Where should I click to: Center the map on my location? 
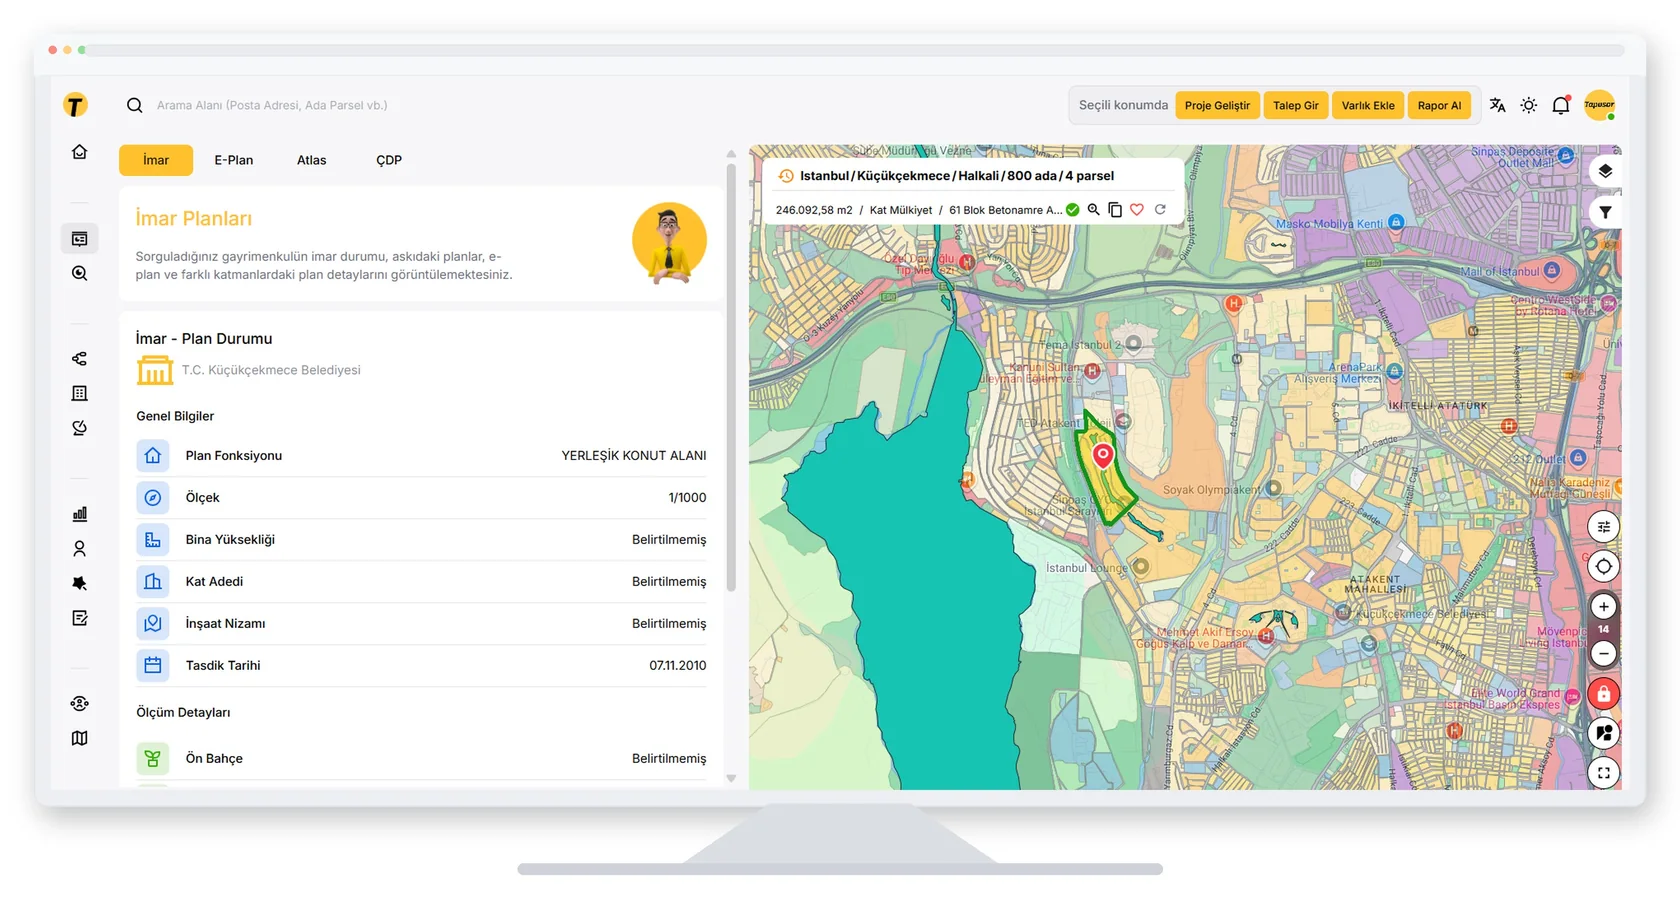click(1604, 567)
